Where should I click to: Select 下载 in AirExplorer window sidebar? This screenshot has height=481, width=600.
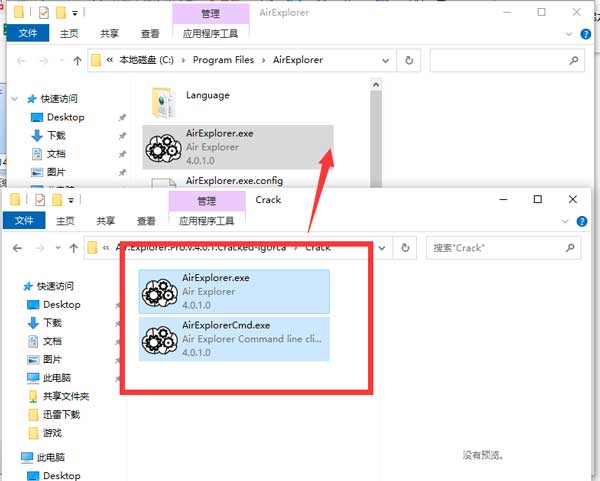[48, 135]
